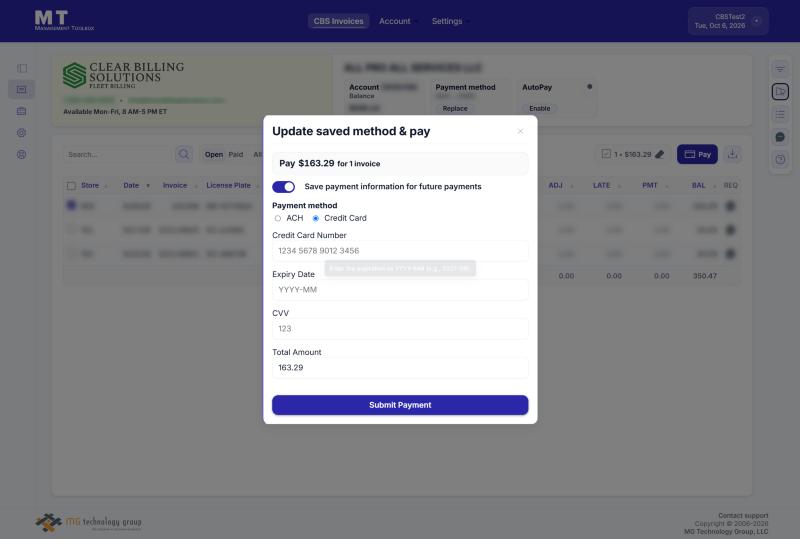Click the search magnifier button
800x539 pixels.
pos(184,154)
